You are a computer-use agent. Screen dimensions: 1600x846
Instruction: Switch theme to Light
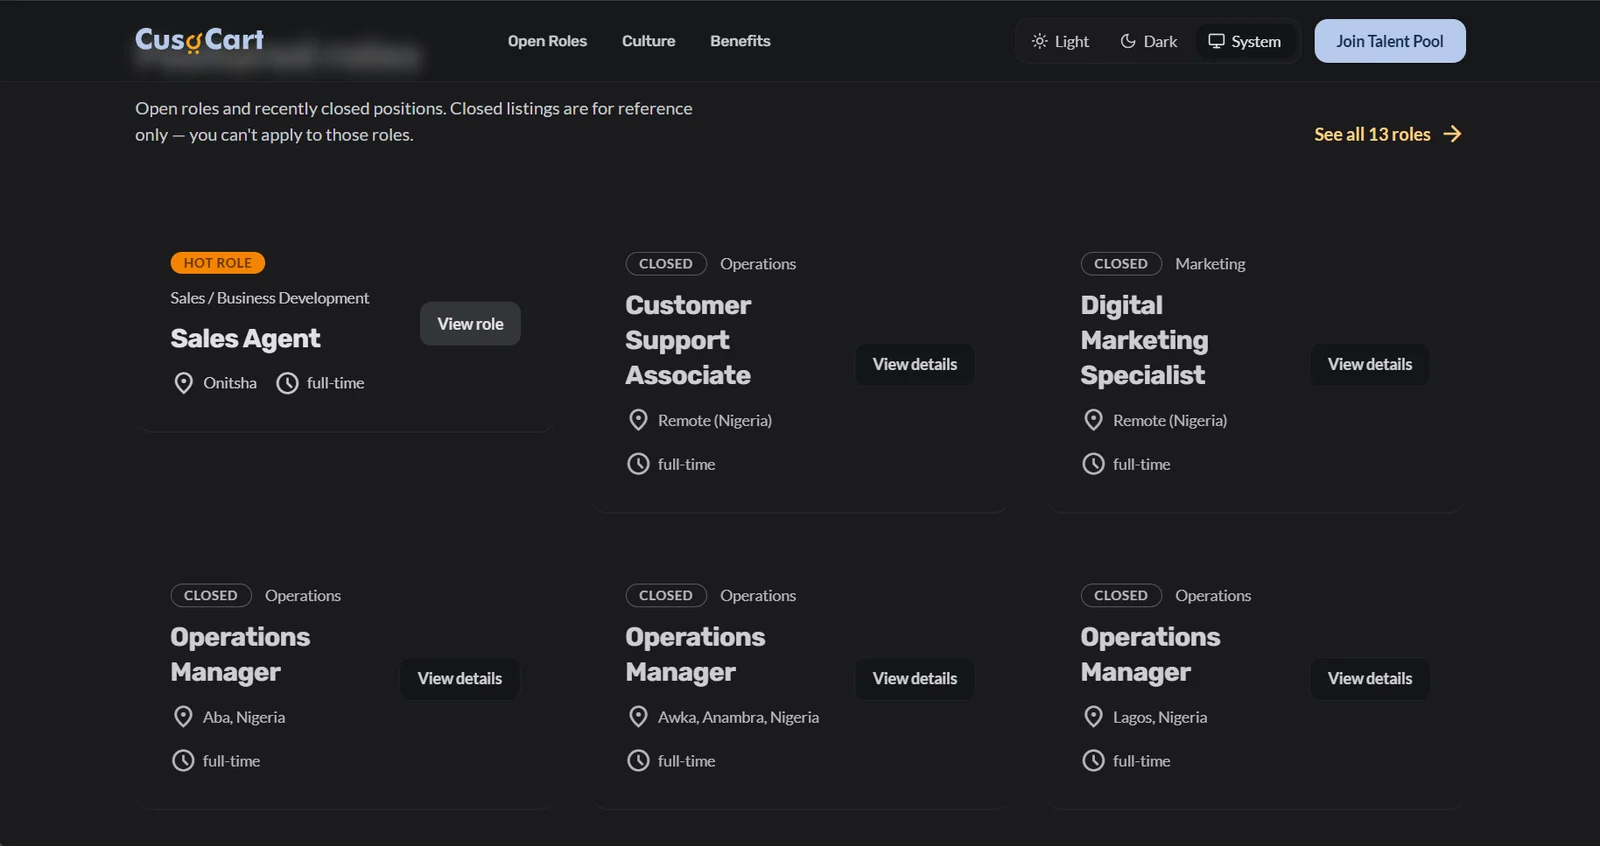click(1060, 41)
